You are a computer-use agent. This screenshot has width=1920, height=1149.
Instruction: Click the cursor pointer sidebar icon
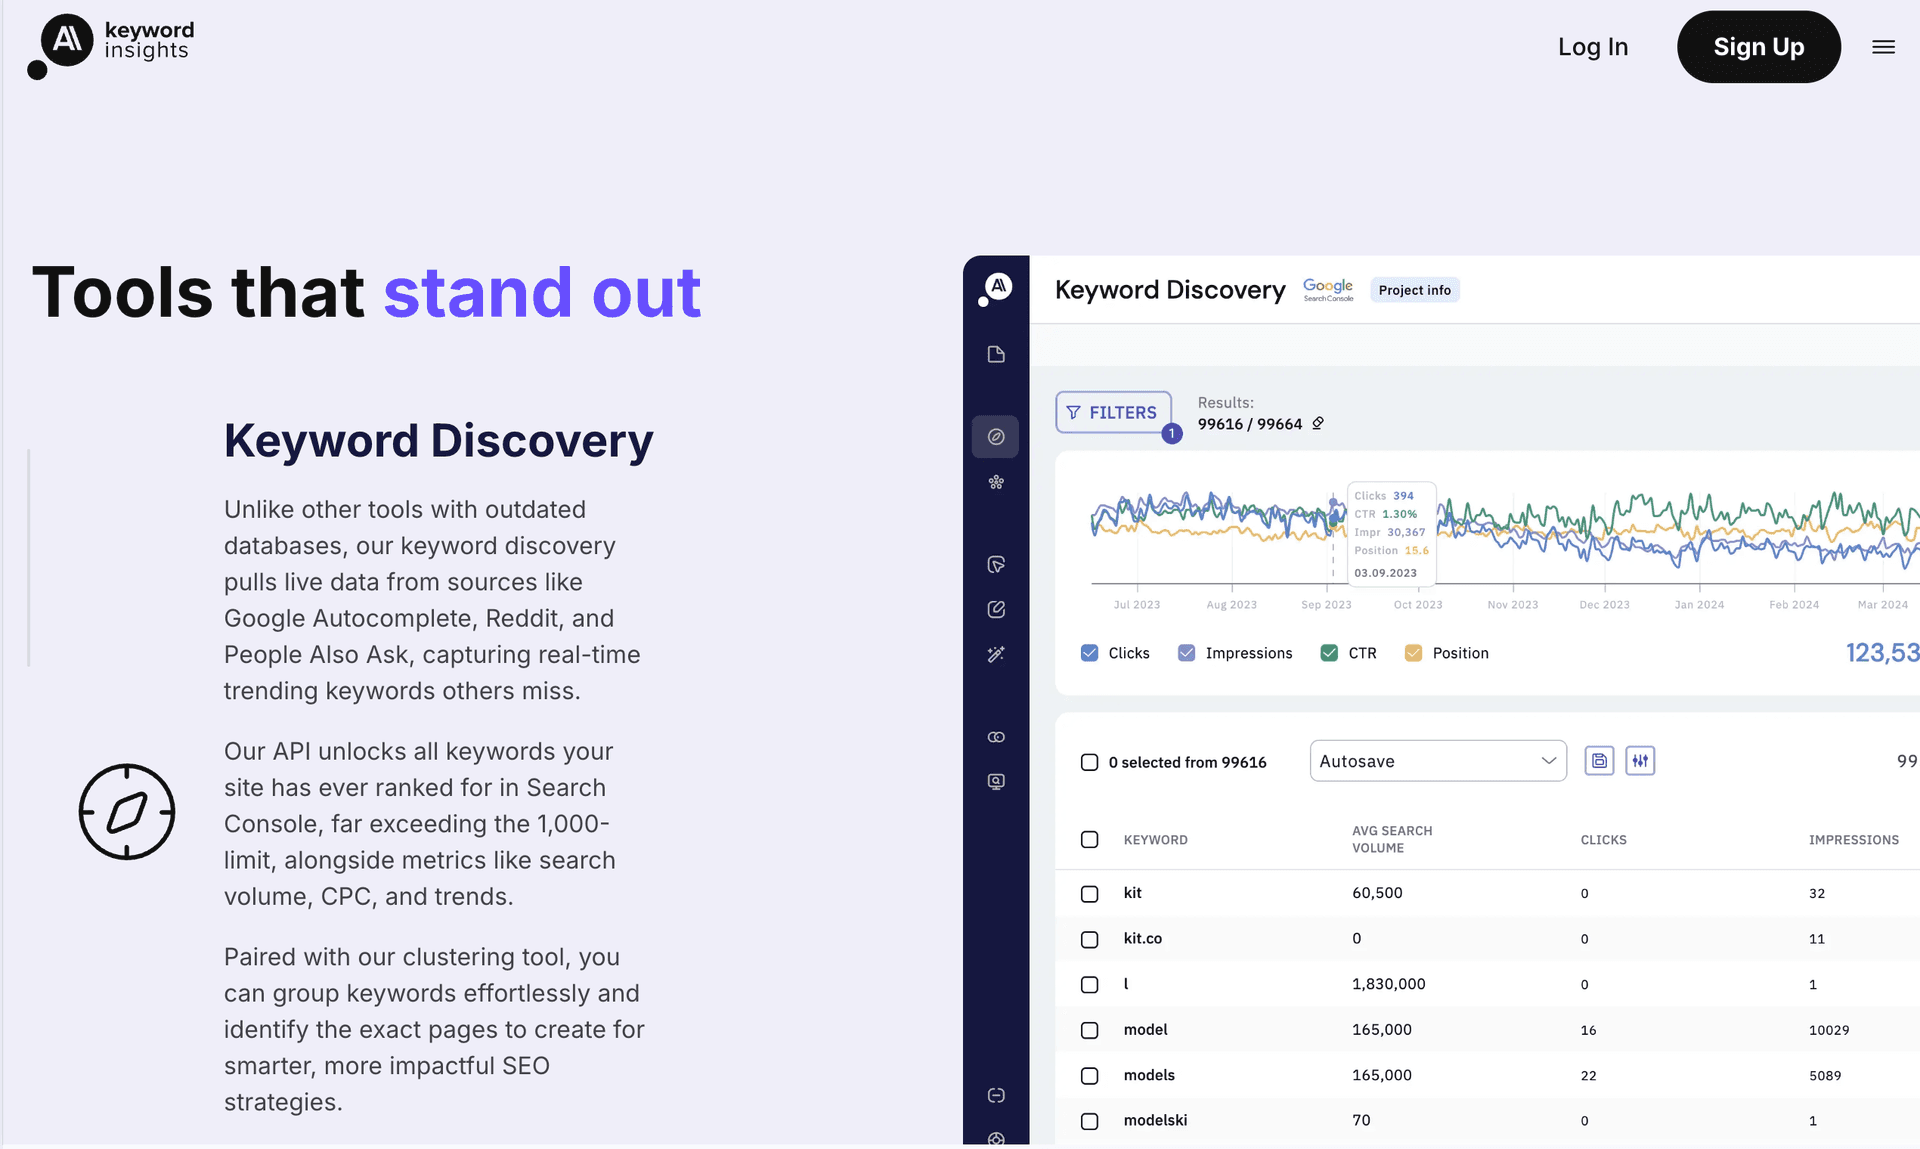tap(996, 565)
